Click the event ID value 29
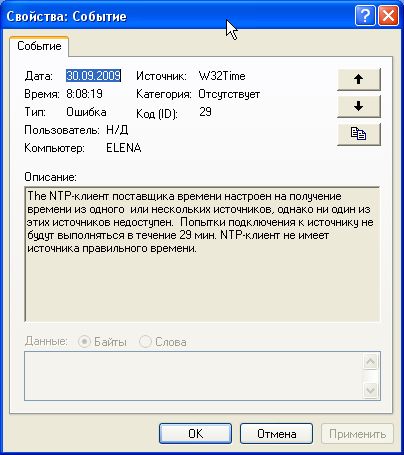Image resolution: width=404 pixels, height=455 pixels. (205, 112)
